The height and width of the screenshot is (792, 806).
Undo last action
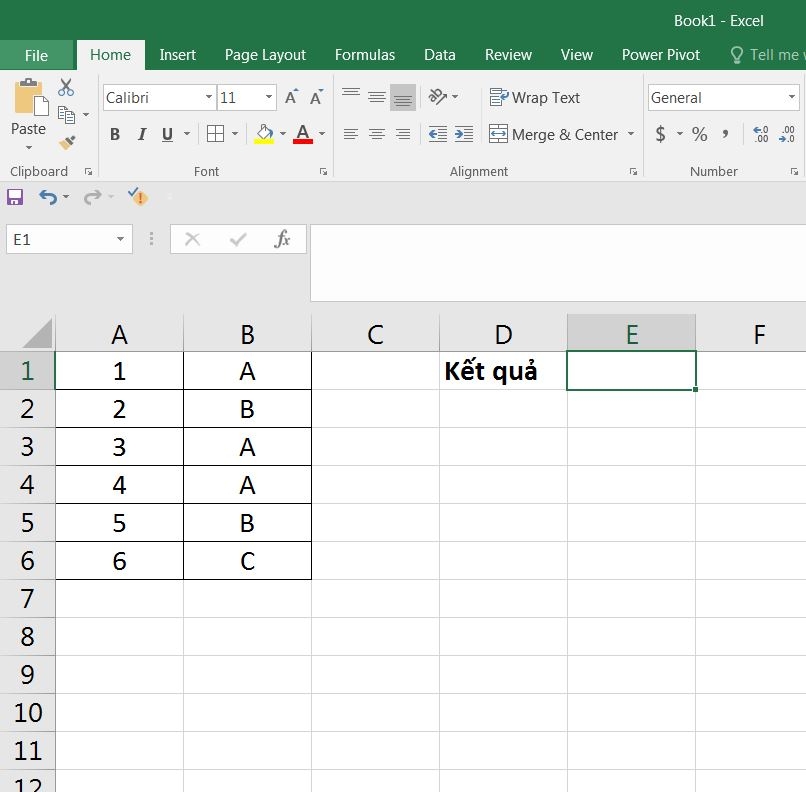click(48, 197)
